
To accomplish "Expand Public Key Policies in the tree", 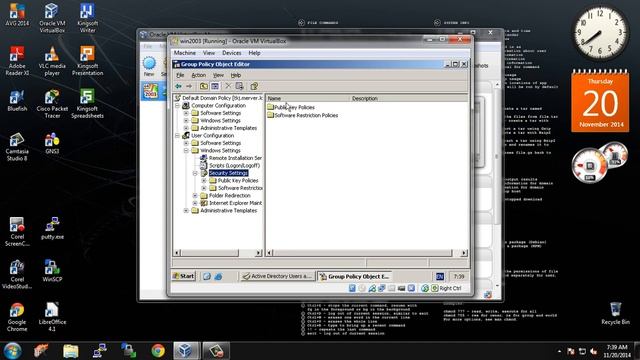I will pos(204,180).
